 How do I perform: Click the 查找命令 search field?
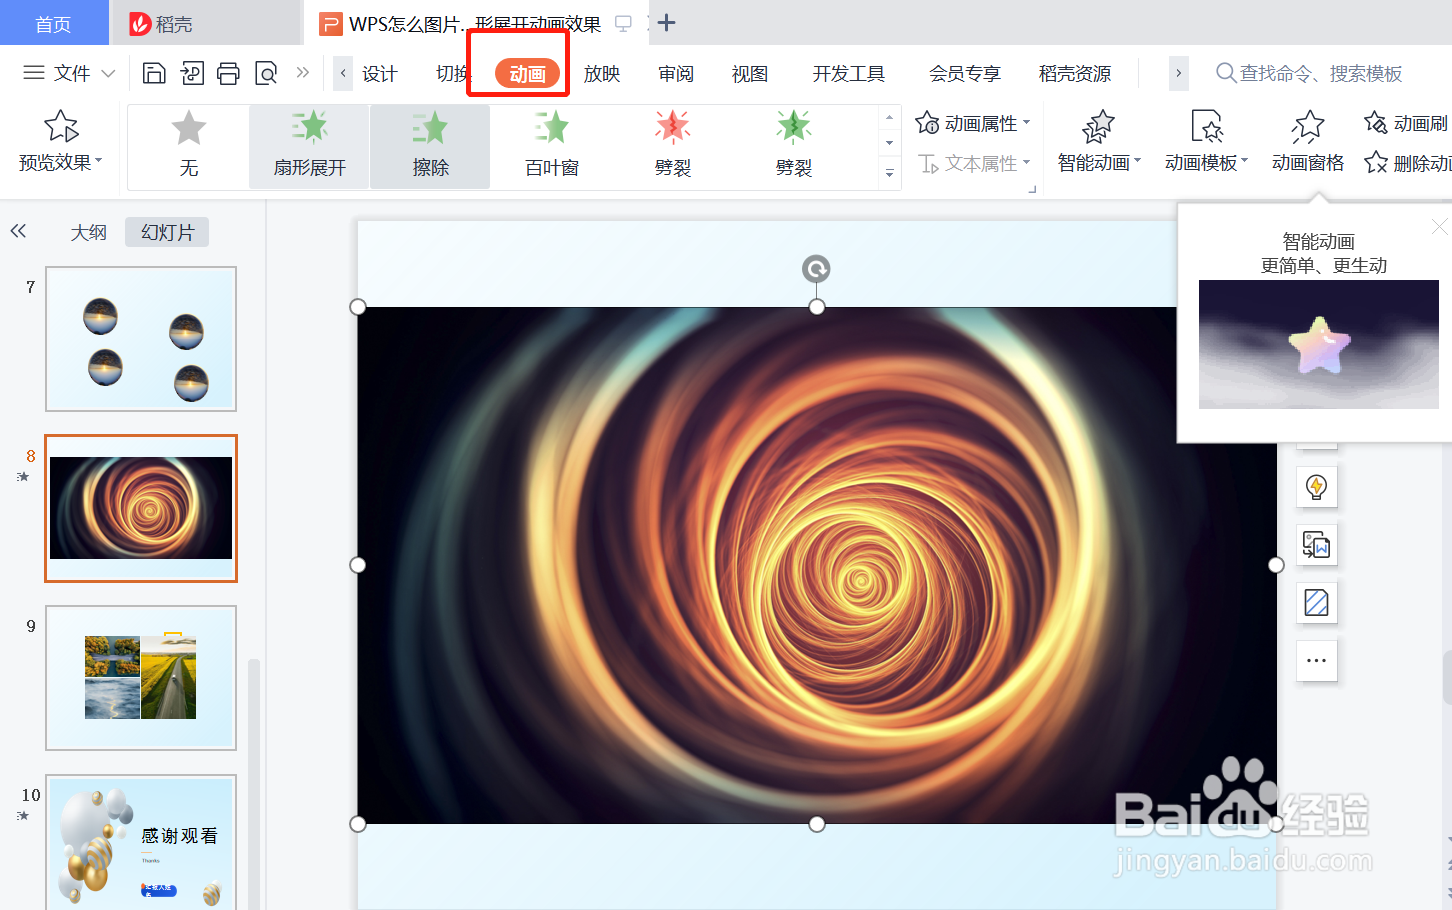pos(1310,74)
